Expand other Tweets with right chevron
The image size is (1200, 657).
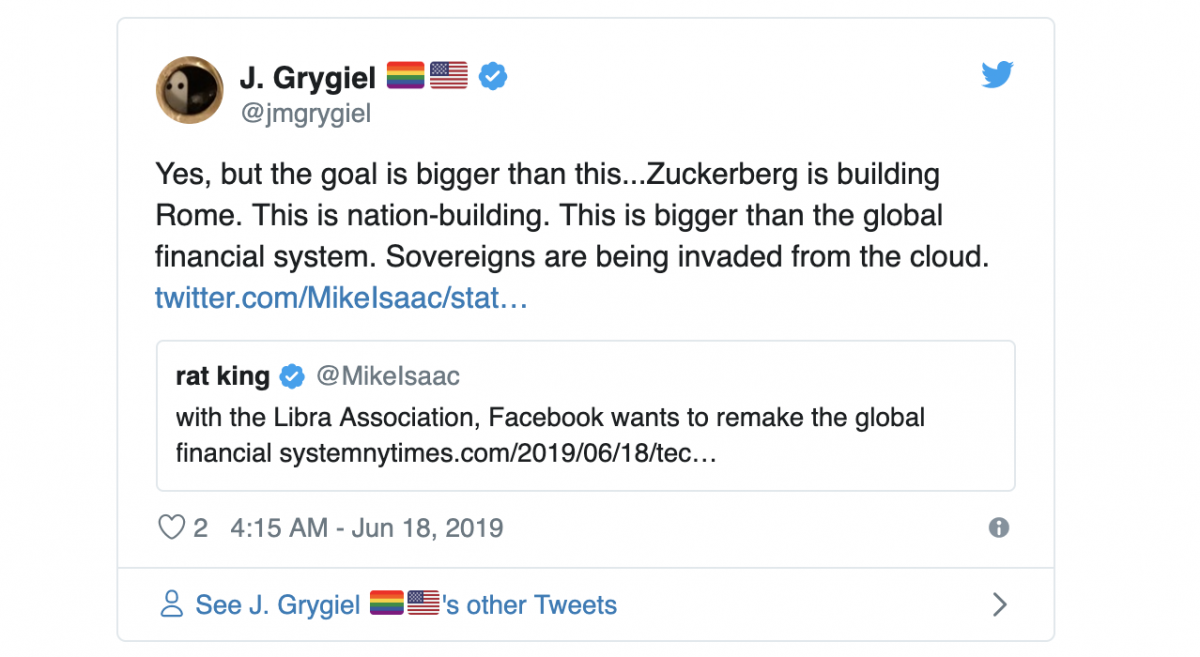[x=998, y=604]
